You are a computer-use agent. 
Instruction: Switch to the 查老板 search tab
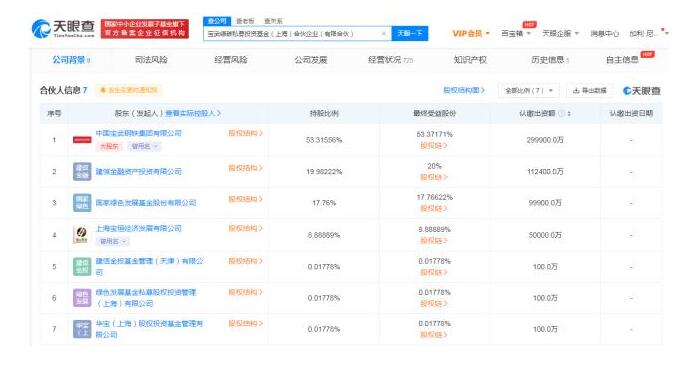click(x=245, y=21)
